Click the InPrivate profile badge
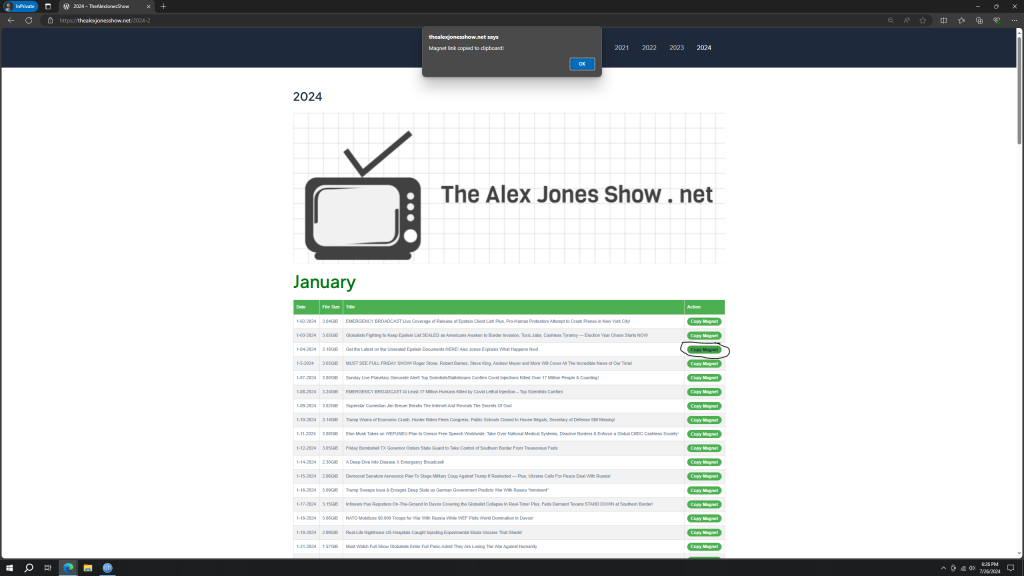Screen dimensions: 1024x576 (20, 6)
